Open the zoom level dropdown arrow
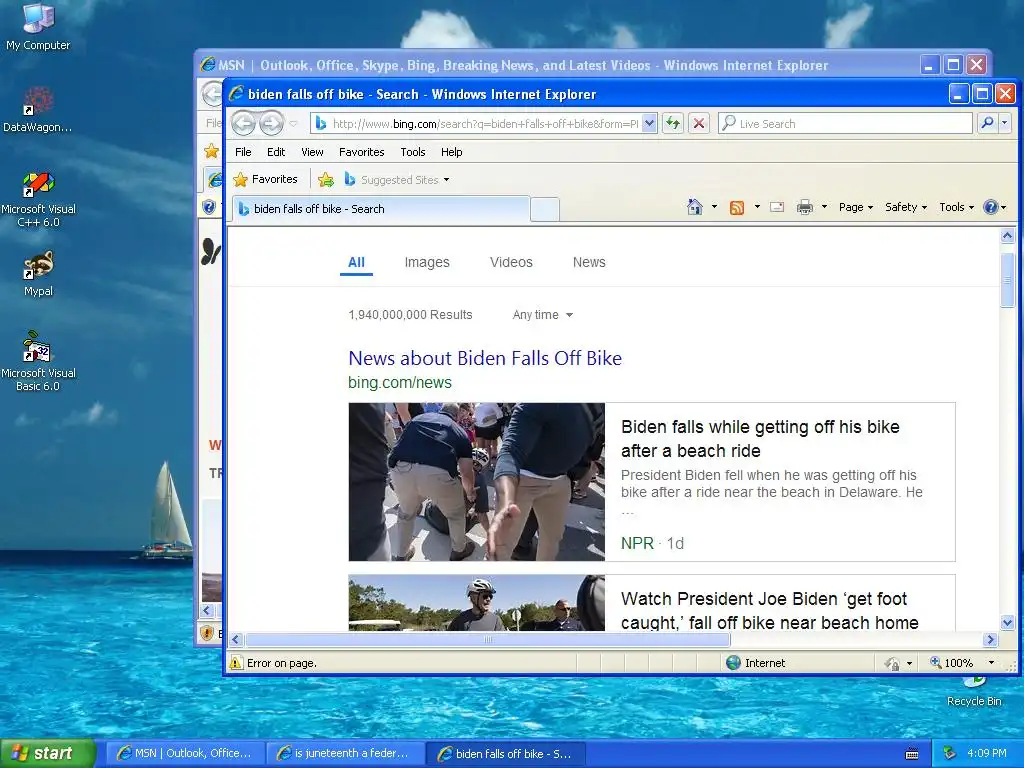The image size is (1024, 768). (991, 663)
